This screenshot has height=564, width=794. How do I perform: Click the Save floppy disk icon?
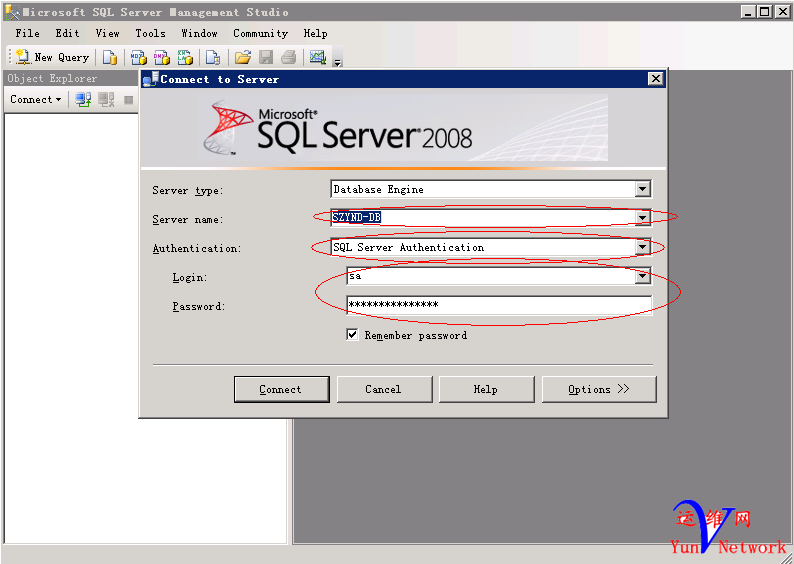click(266, 57)
